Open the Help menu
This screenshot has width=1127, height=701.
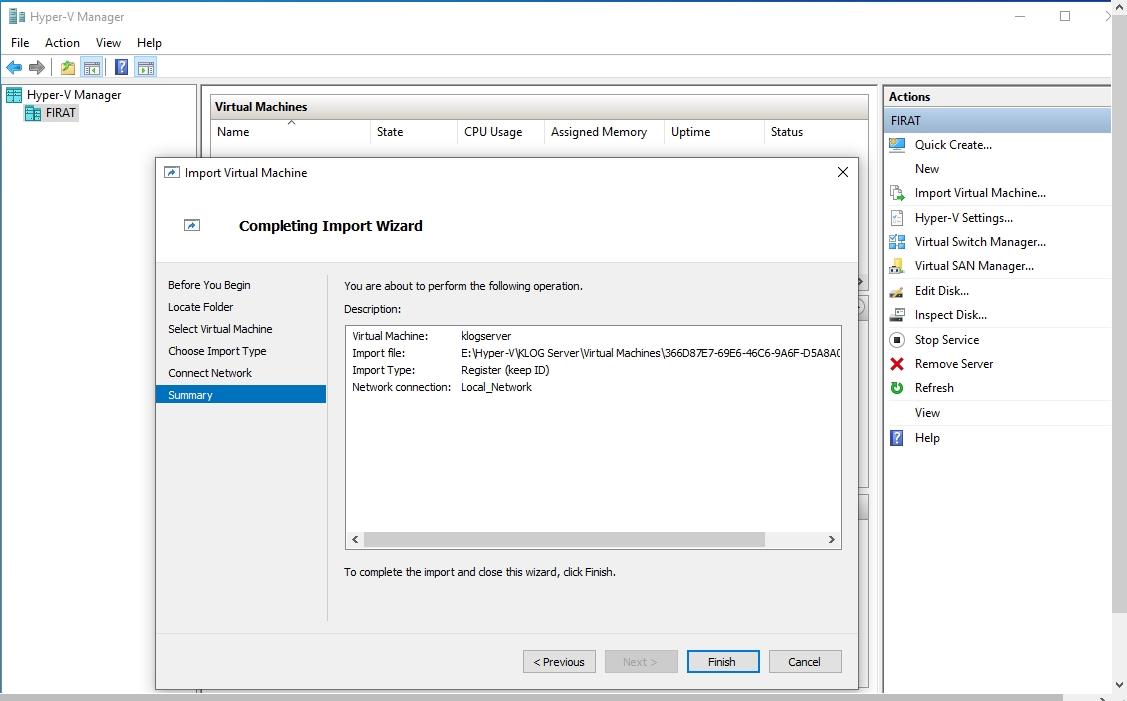click(149, 42)
